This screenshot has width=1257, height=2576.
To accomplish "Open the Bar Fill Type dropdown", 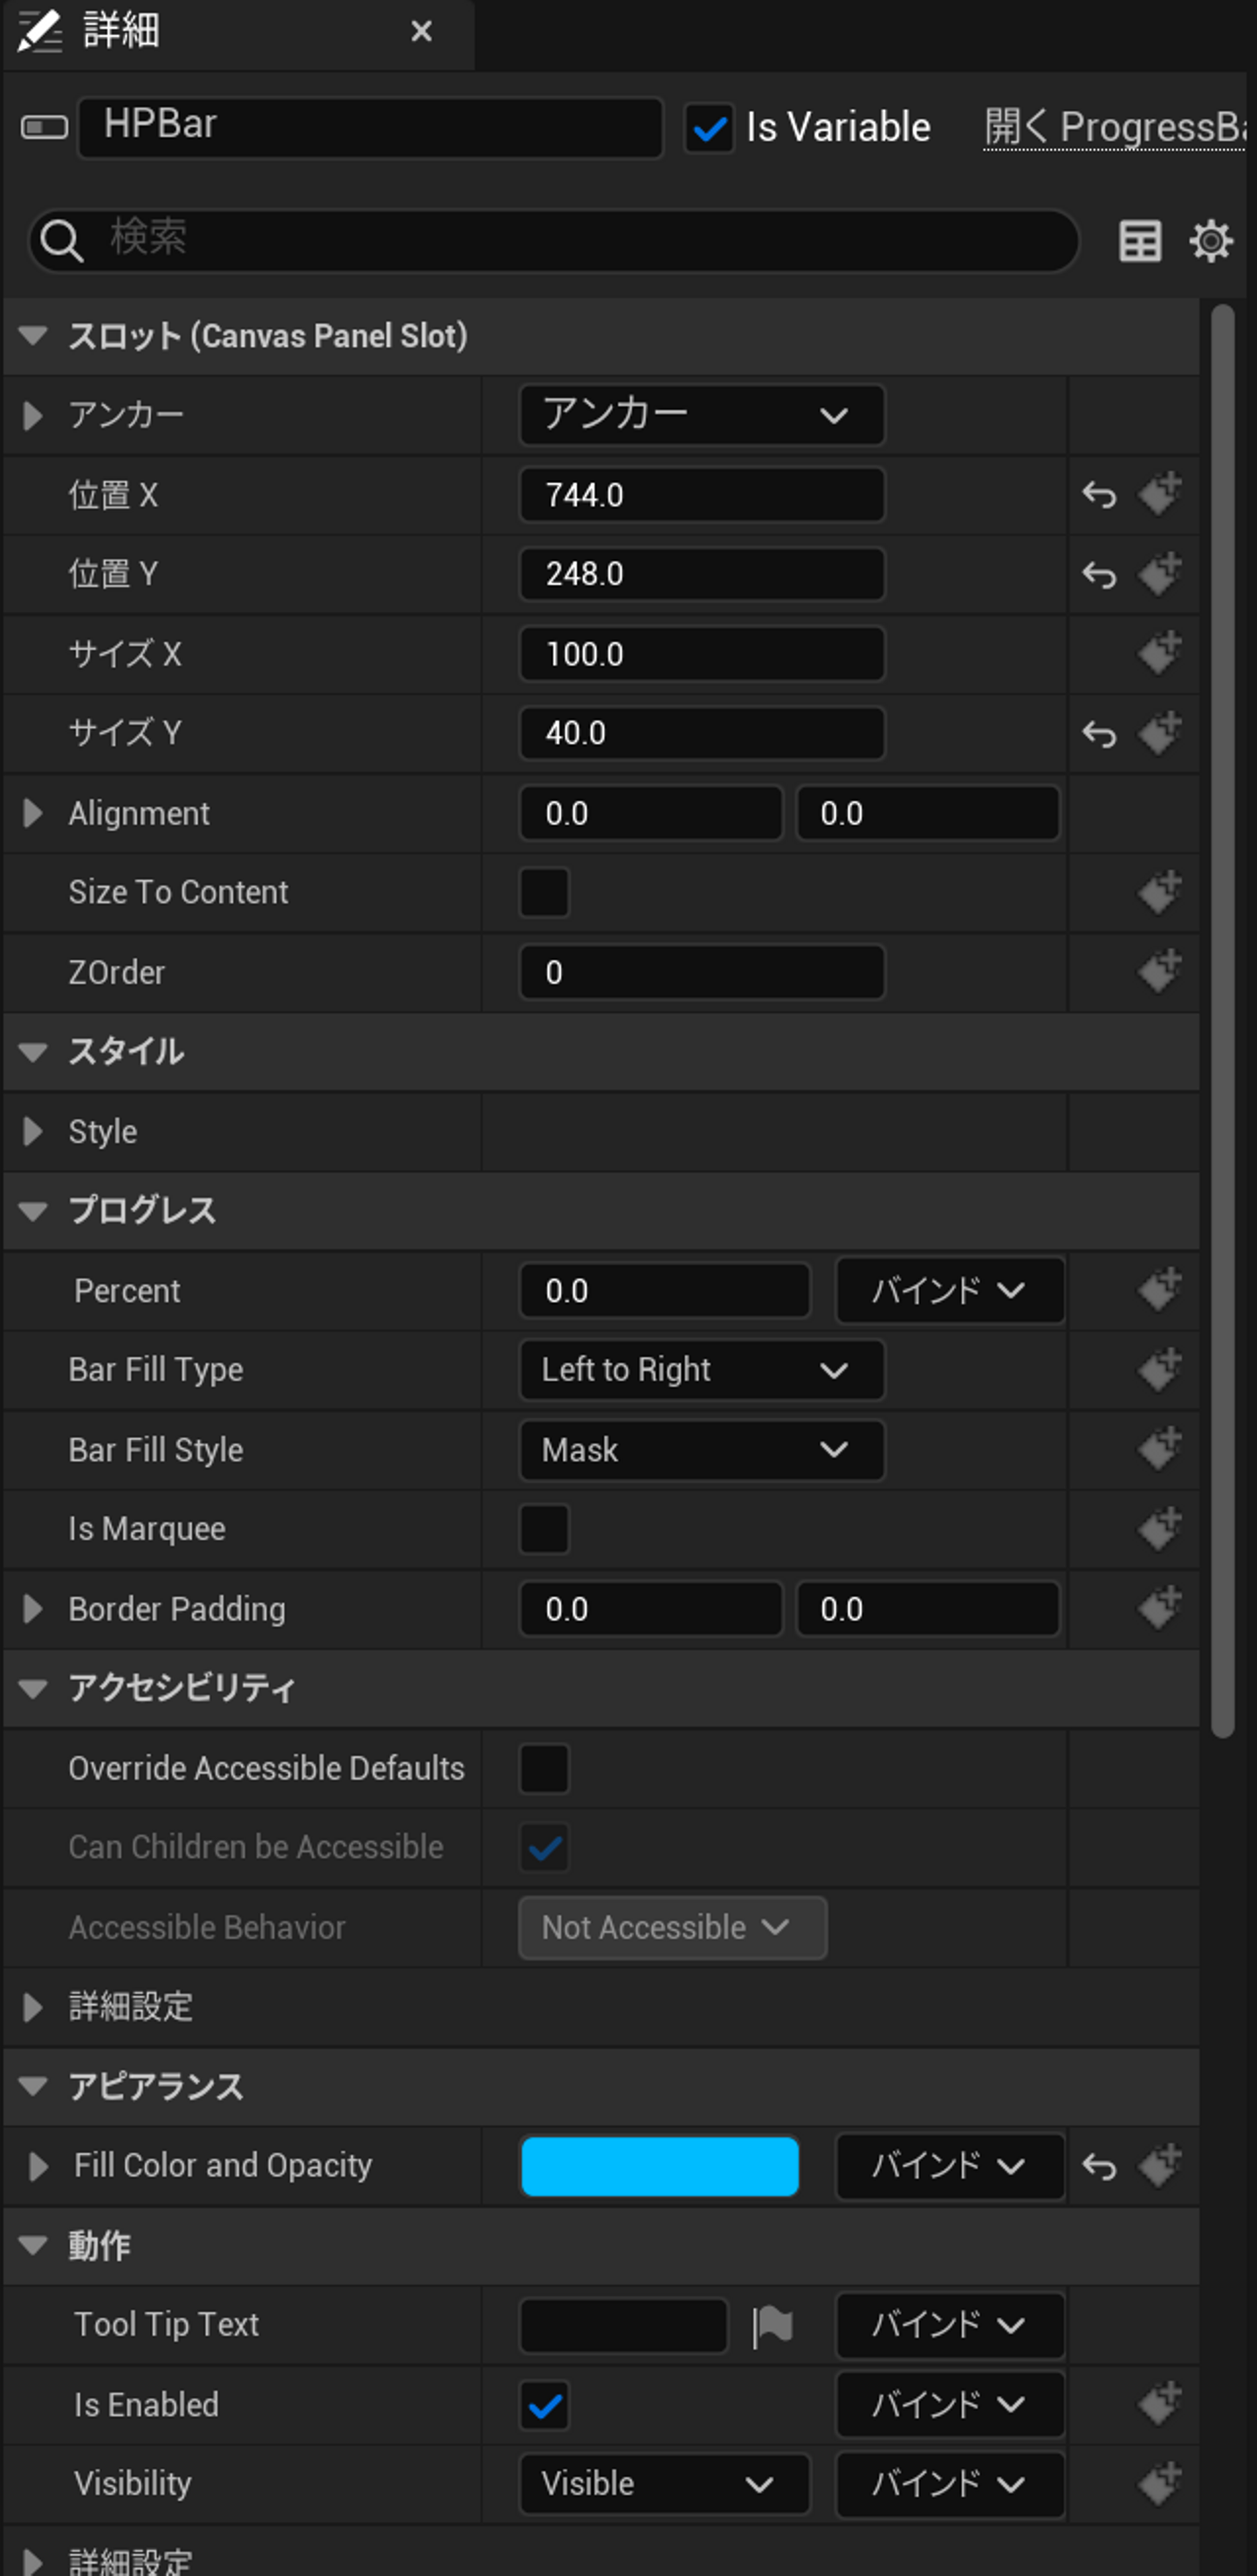I will point(701,1370).
